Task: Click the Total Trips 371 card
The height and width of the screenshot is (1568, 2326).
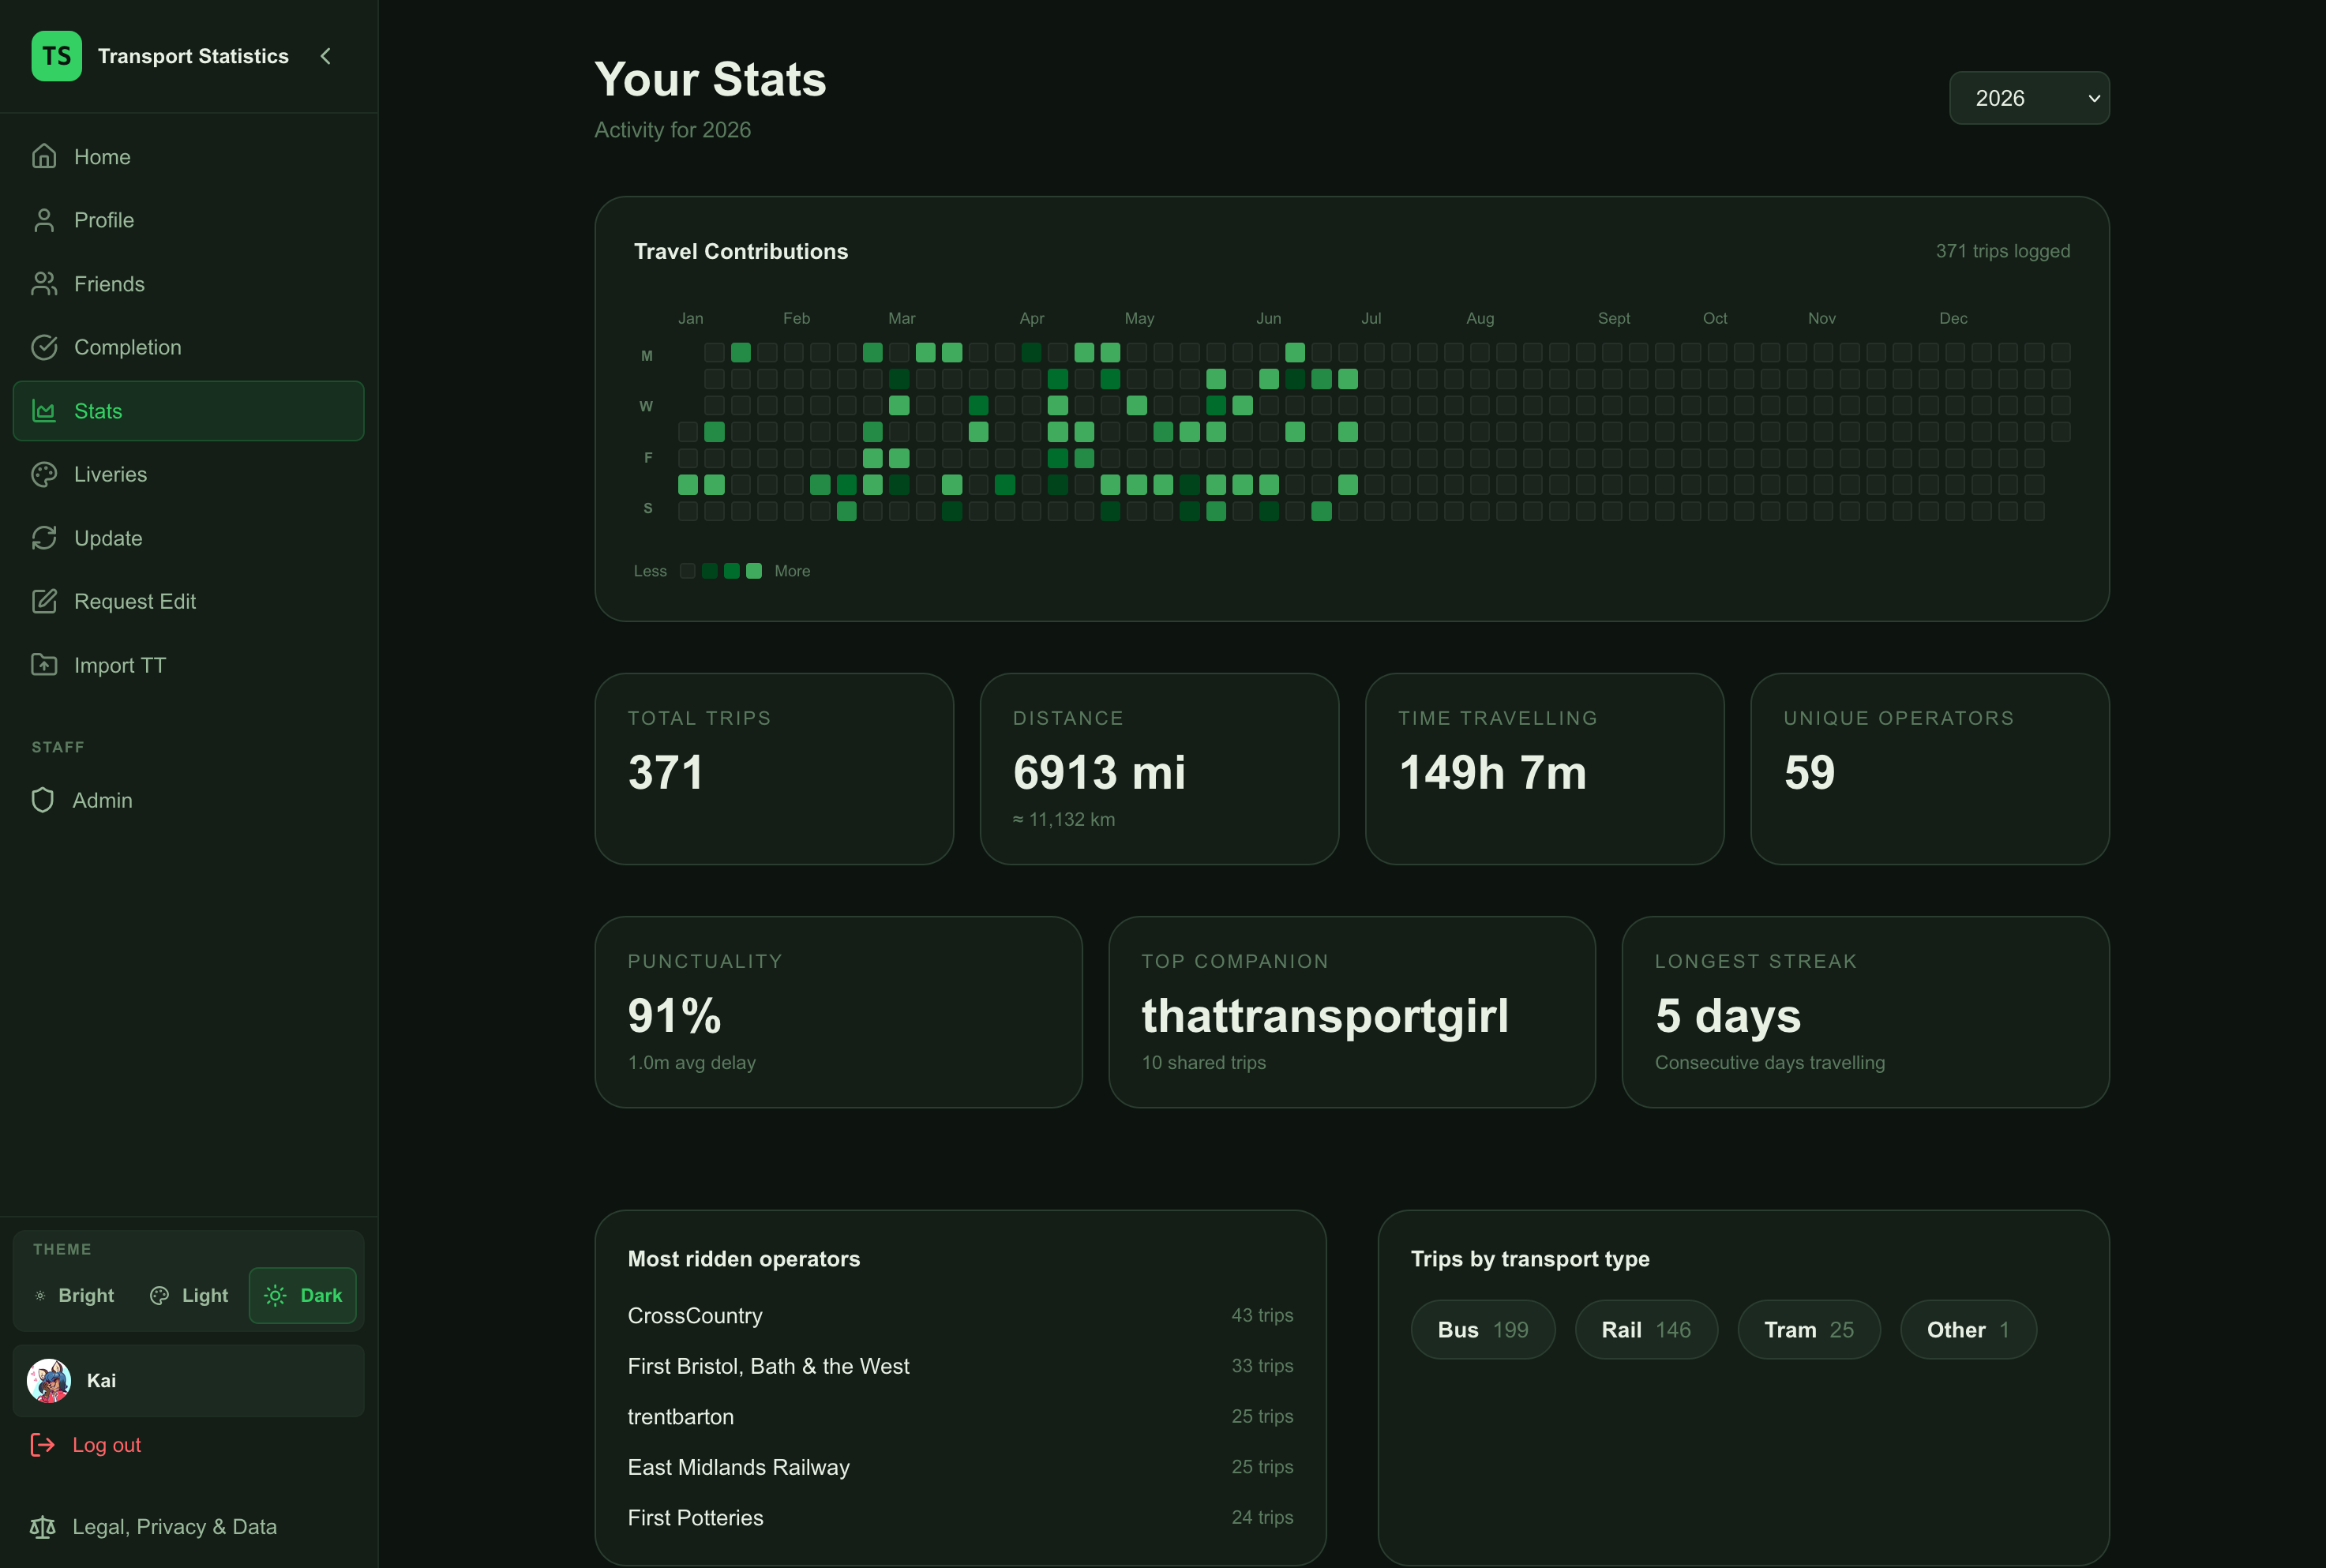Action: point(774,768)
